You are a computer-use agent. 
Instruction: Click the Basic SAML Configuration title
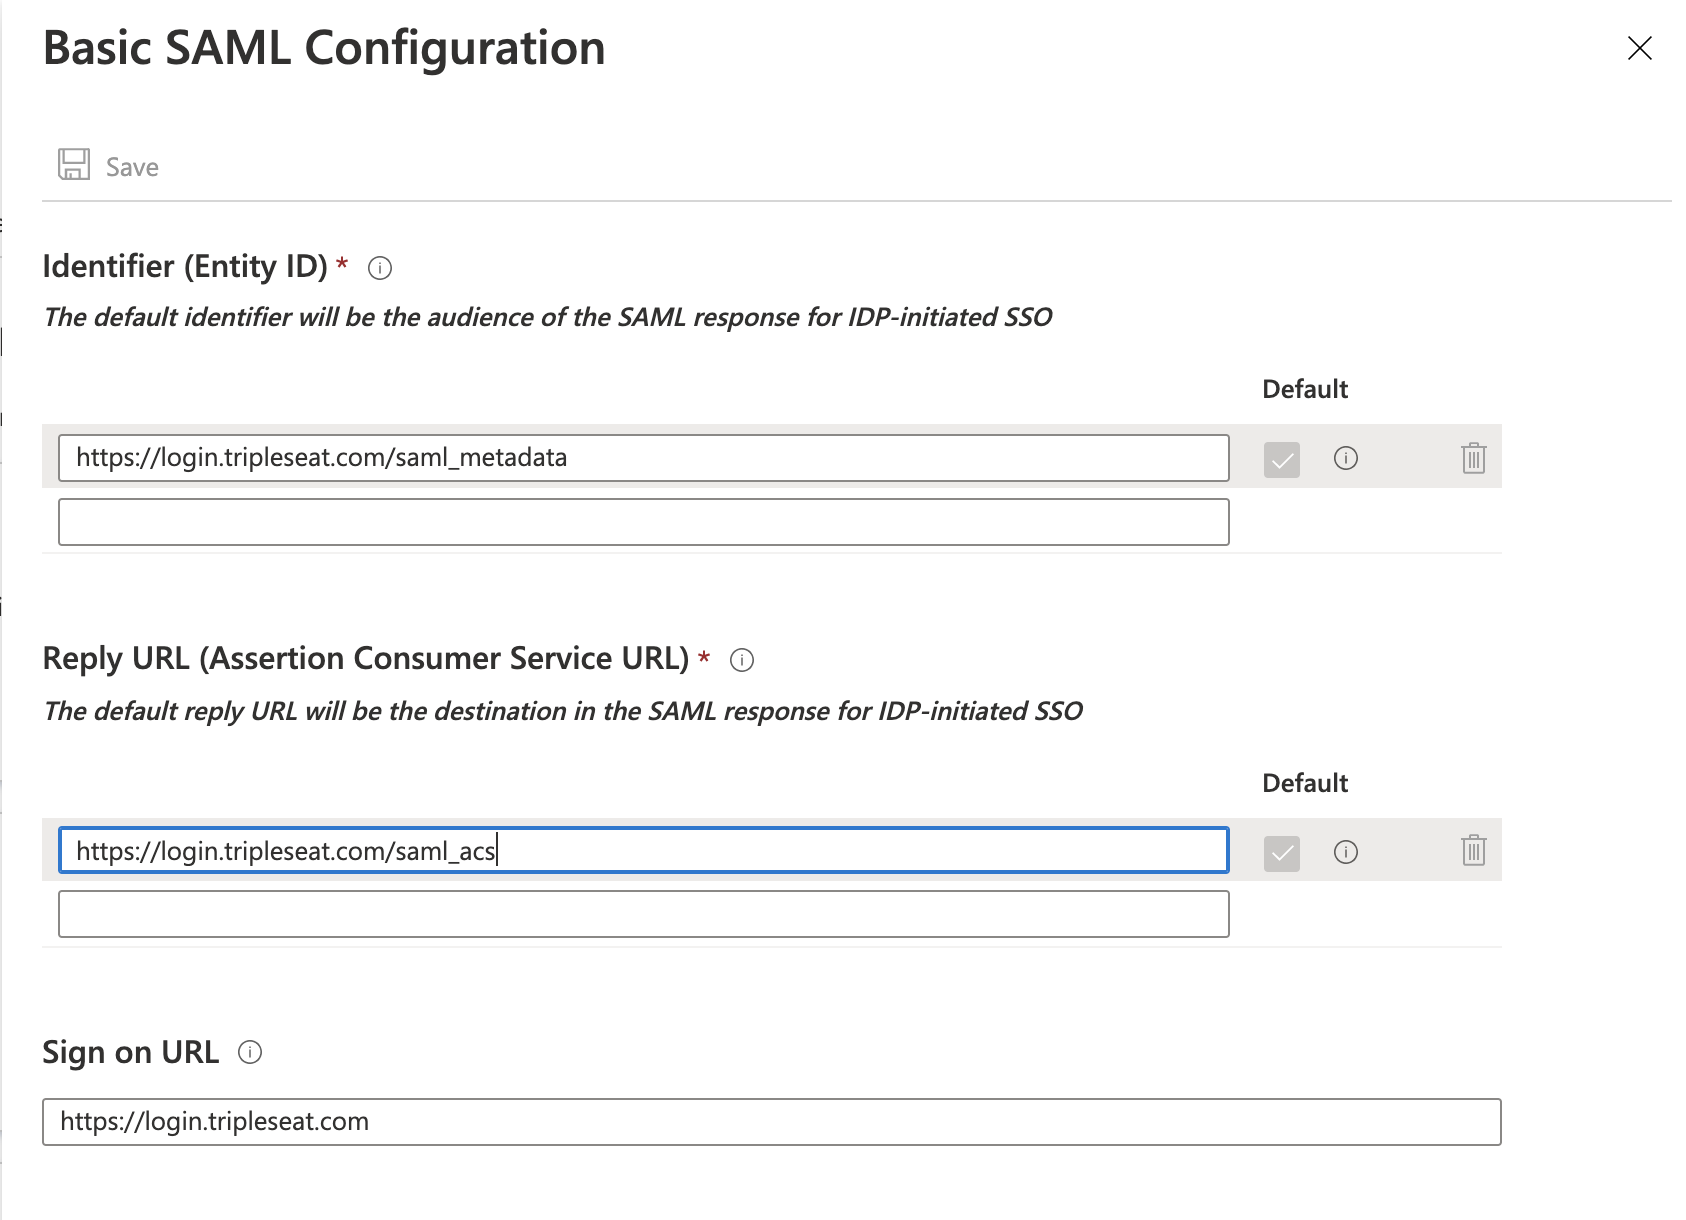click(x=324, y=48)
